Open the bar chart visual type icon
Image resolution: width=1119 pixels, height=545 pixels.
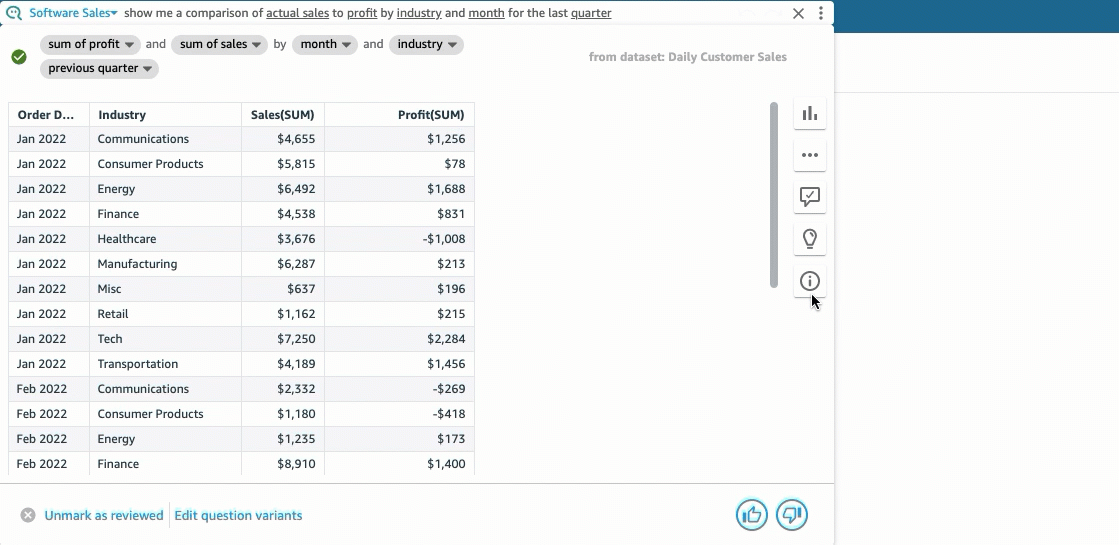coord(809,113)
